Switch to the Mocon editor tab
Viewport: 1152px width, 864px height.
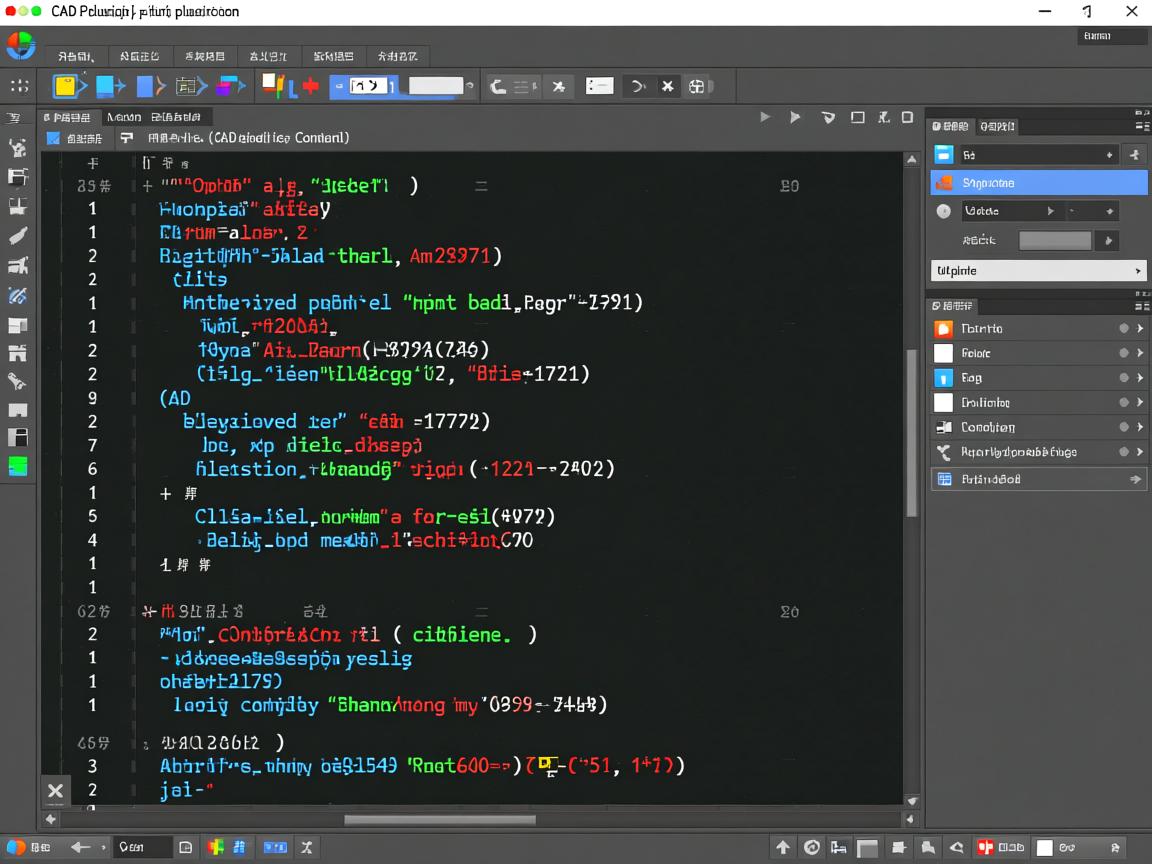point(123,117)
